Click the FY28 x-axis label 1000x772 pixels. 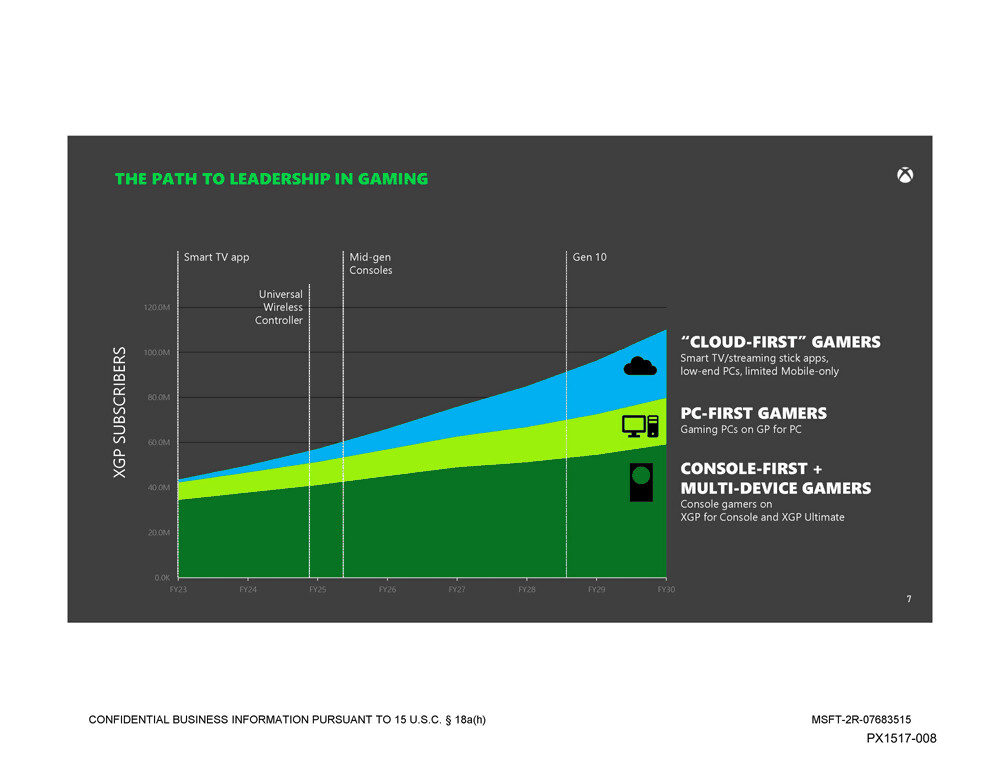coord(527,590)
